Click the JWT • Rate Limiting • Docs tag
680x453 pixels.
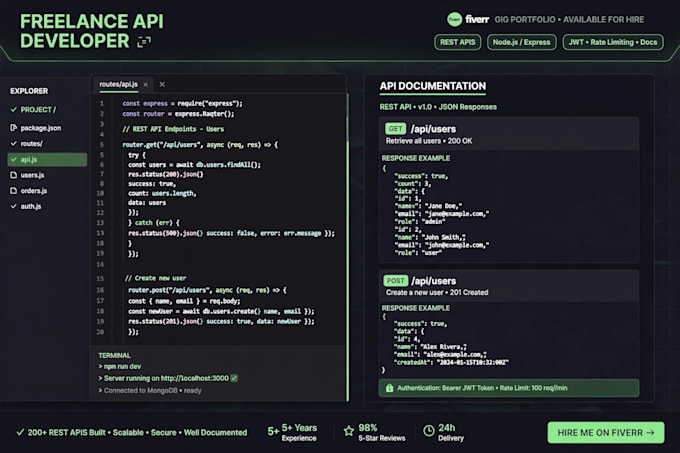[613, 42]
